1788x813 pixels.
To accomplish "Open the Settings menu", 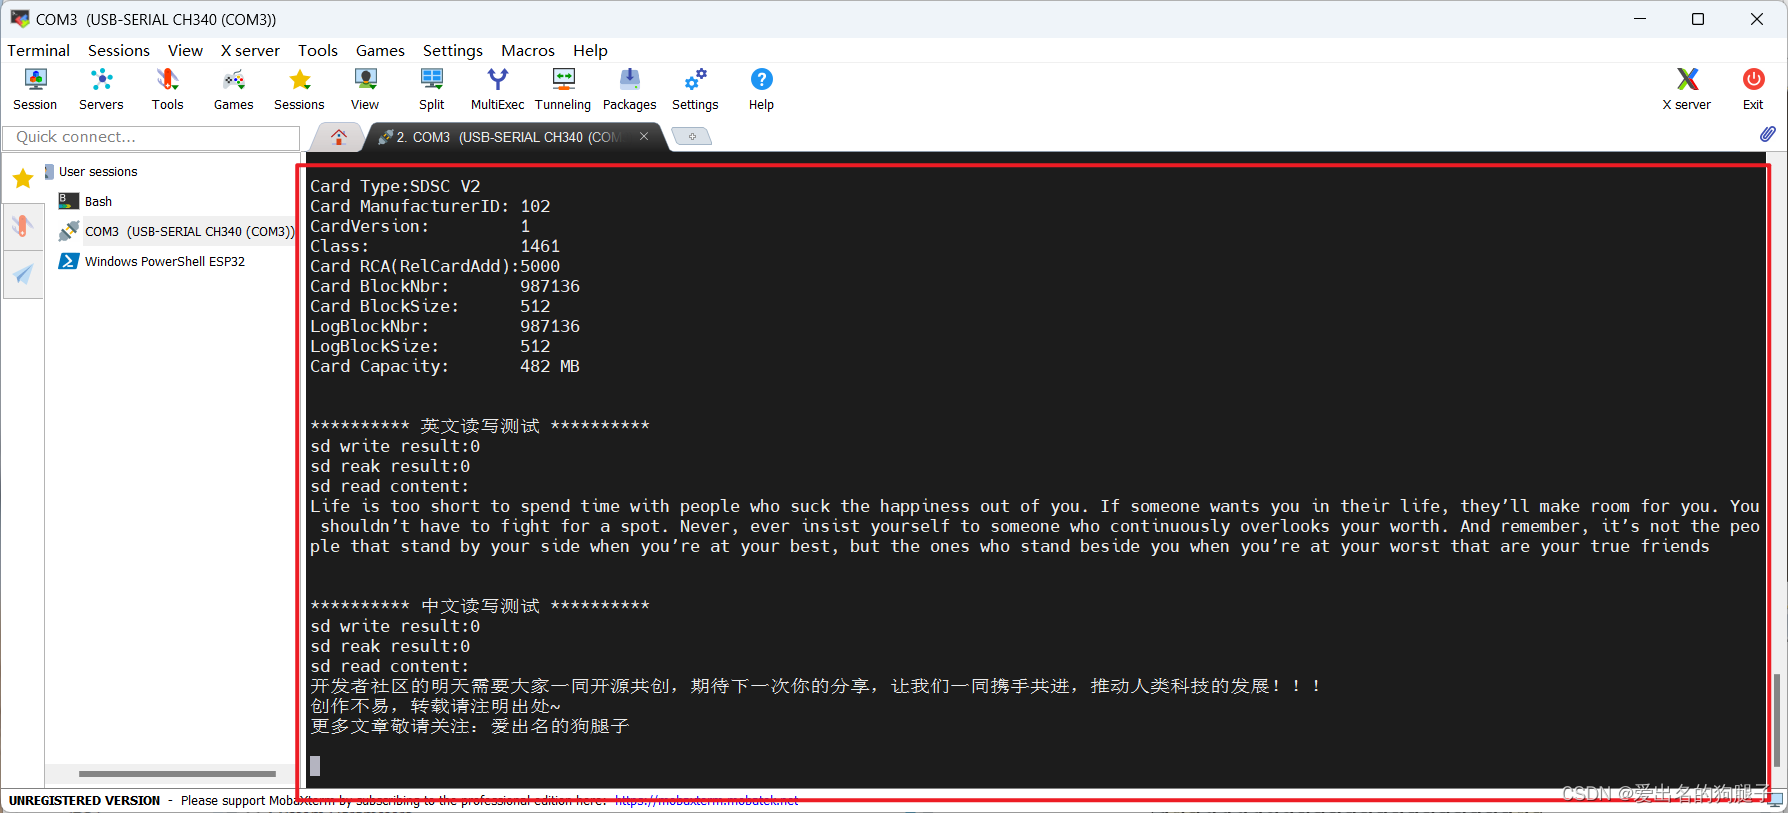I will (x=453, y=50).
